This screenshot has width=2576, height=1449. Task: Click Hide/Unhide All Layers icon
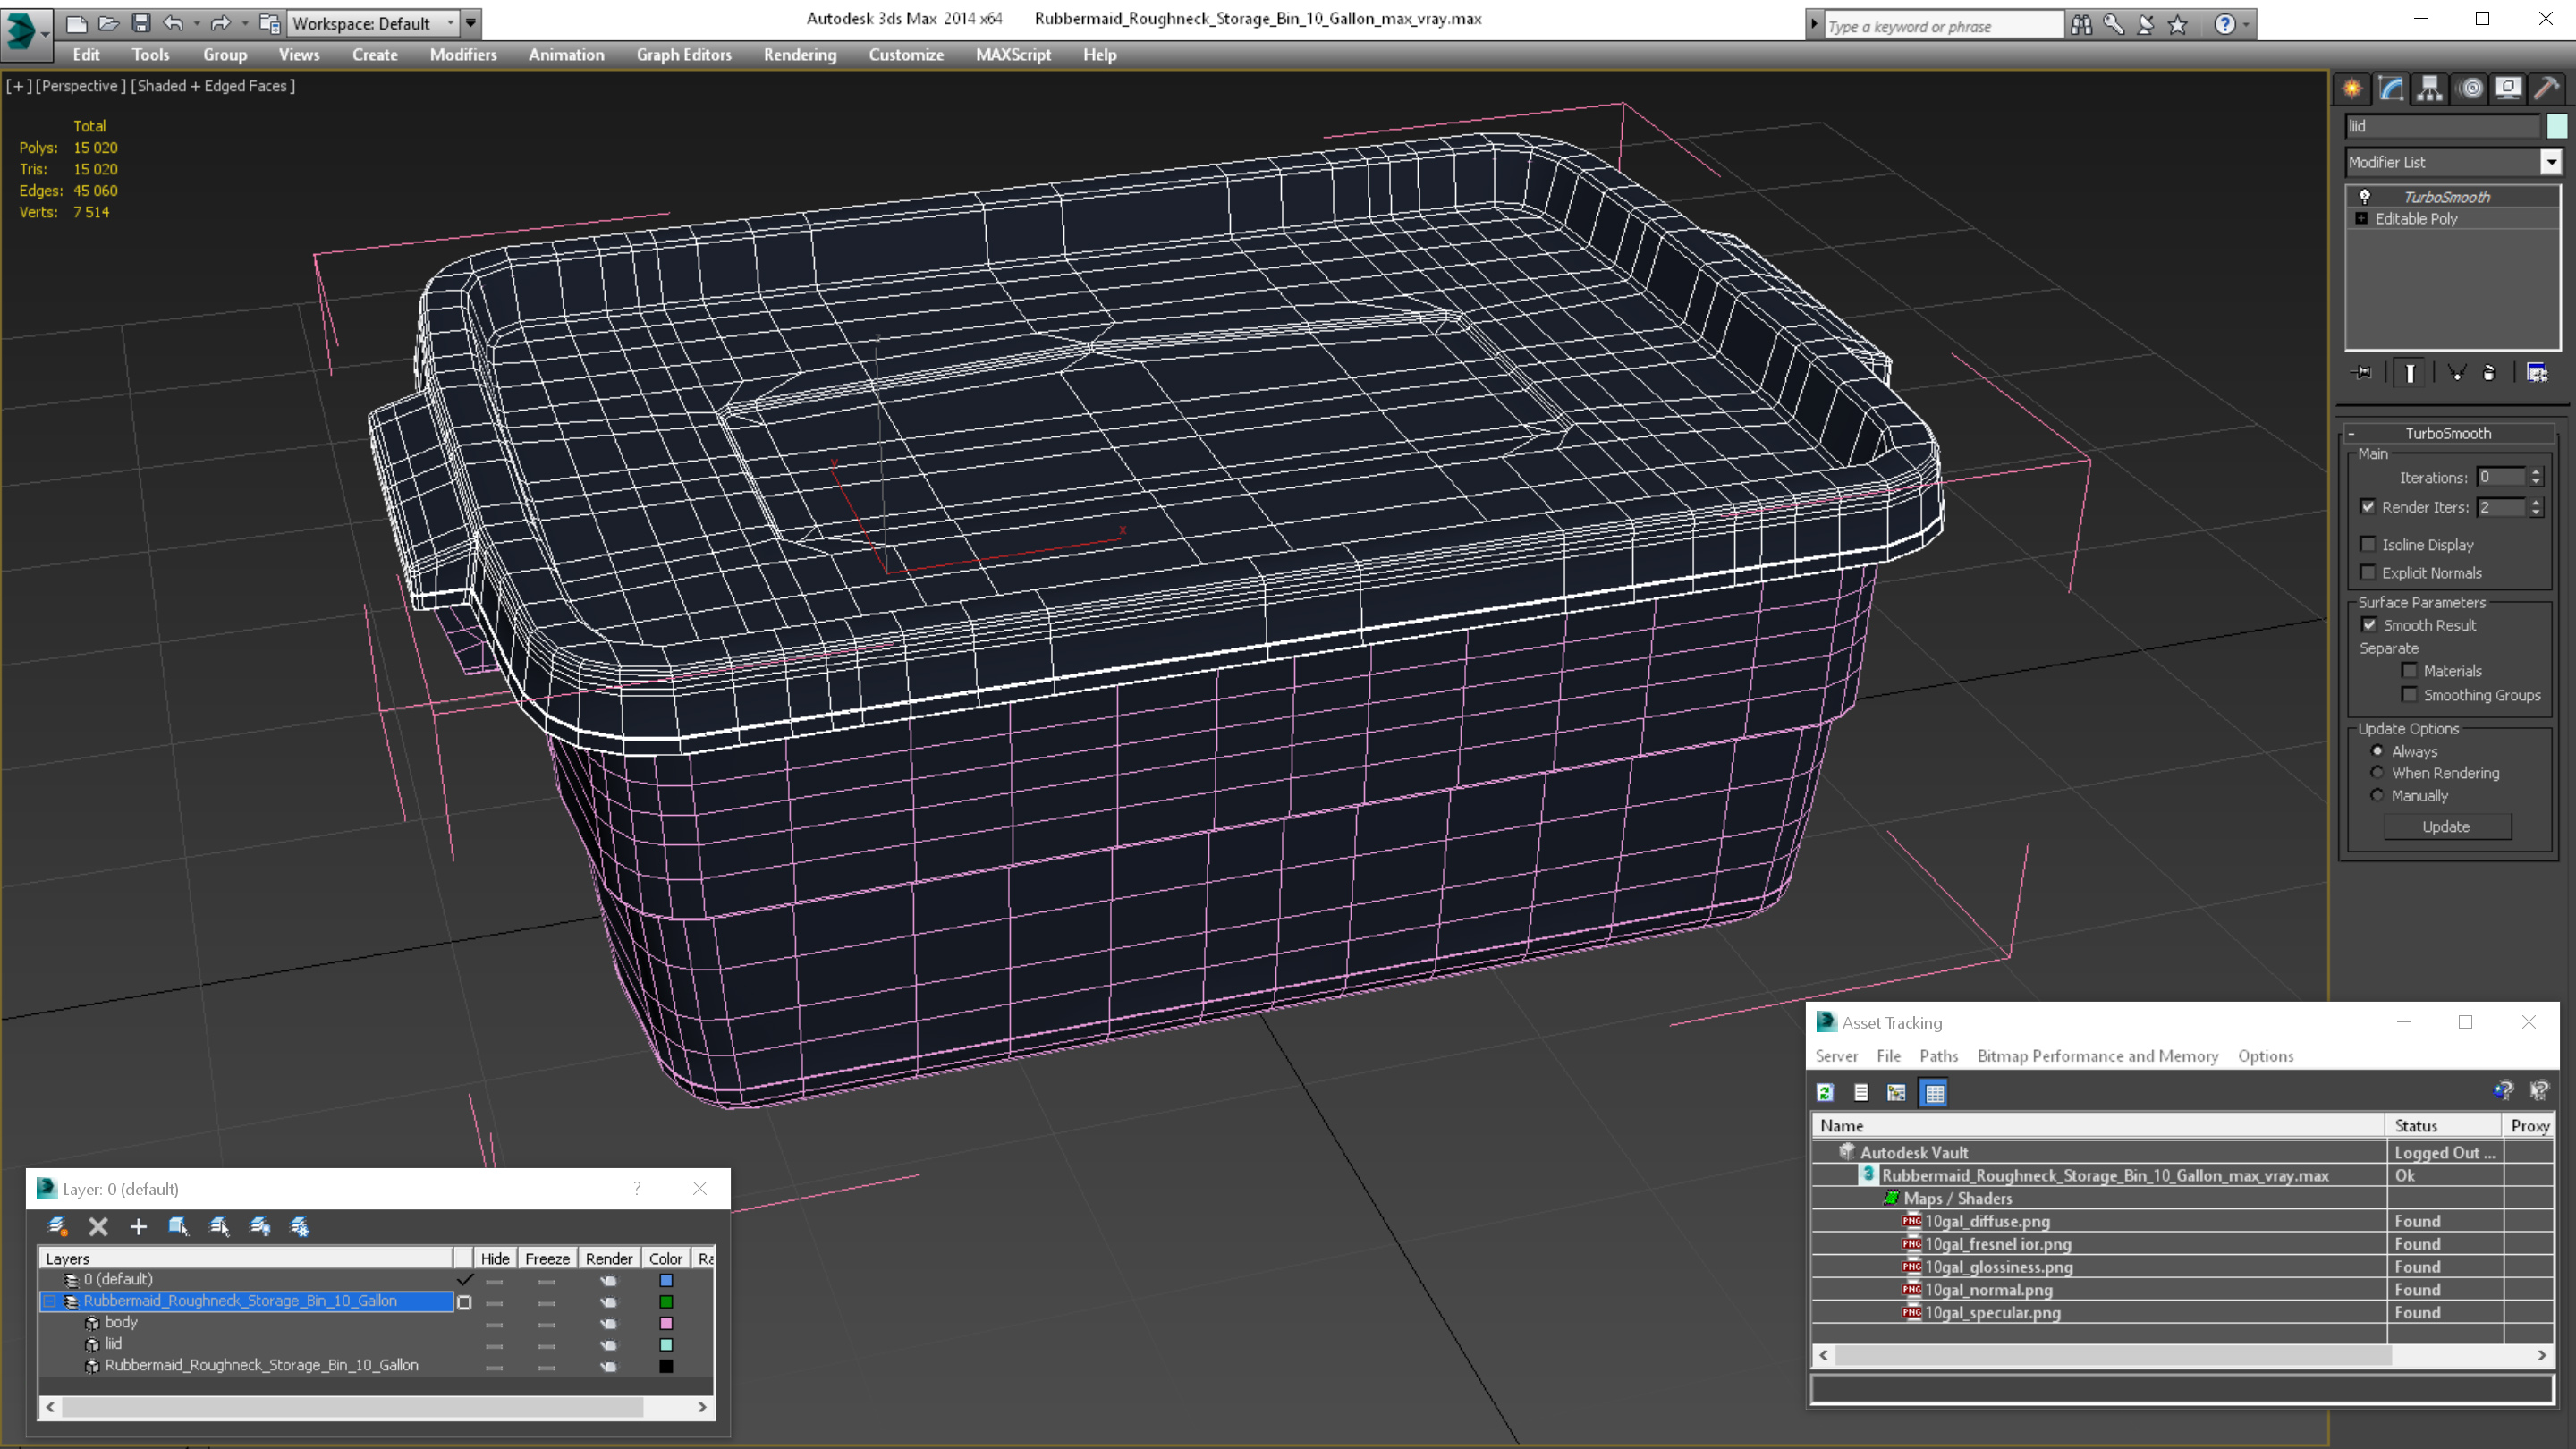pos(260,1226)
